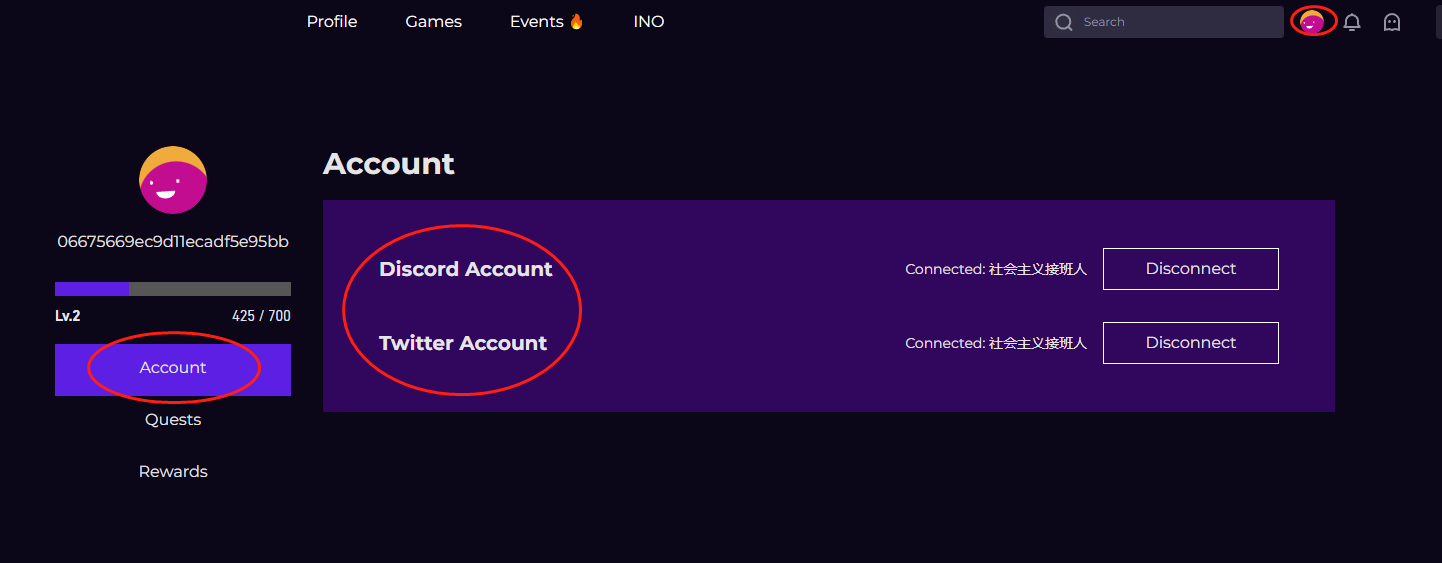The width and height of the screenshot is (1442, 563).
Task: Click the fire icon beside Events
Action: coord(576,21)
